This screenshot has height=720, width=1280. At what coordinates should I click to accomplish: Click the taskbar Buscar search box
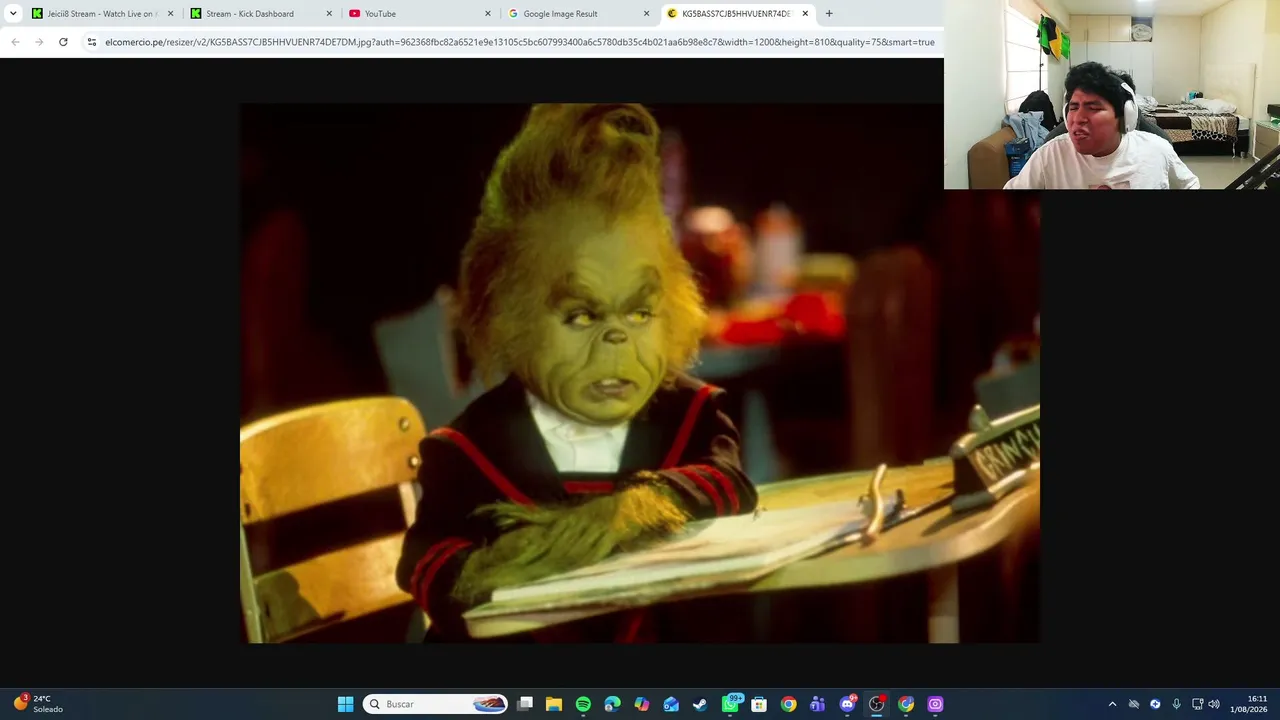[x=435, y=704]
